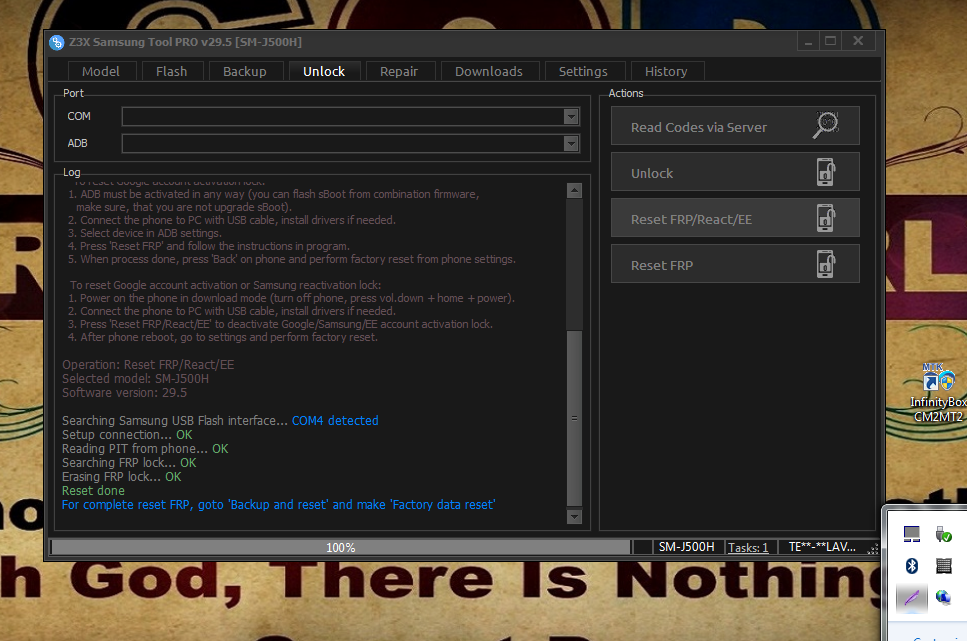The image size is (967, 641).
Task: Click the log vertical scrollbar thumb
Action: pos(574,418)
